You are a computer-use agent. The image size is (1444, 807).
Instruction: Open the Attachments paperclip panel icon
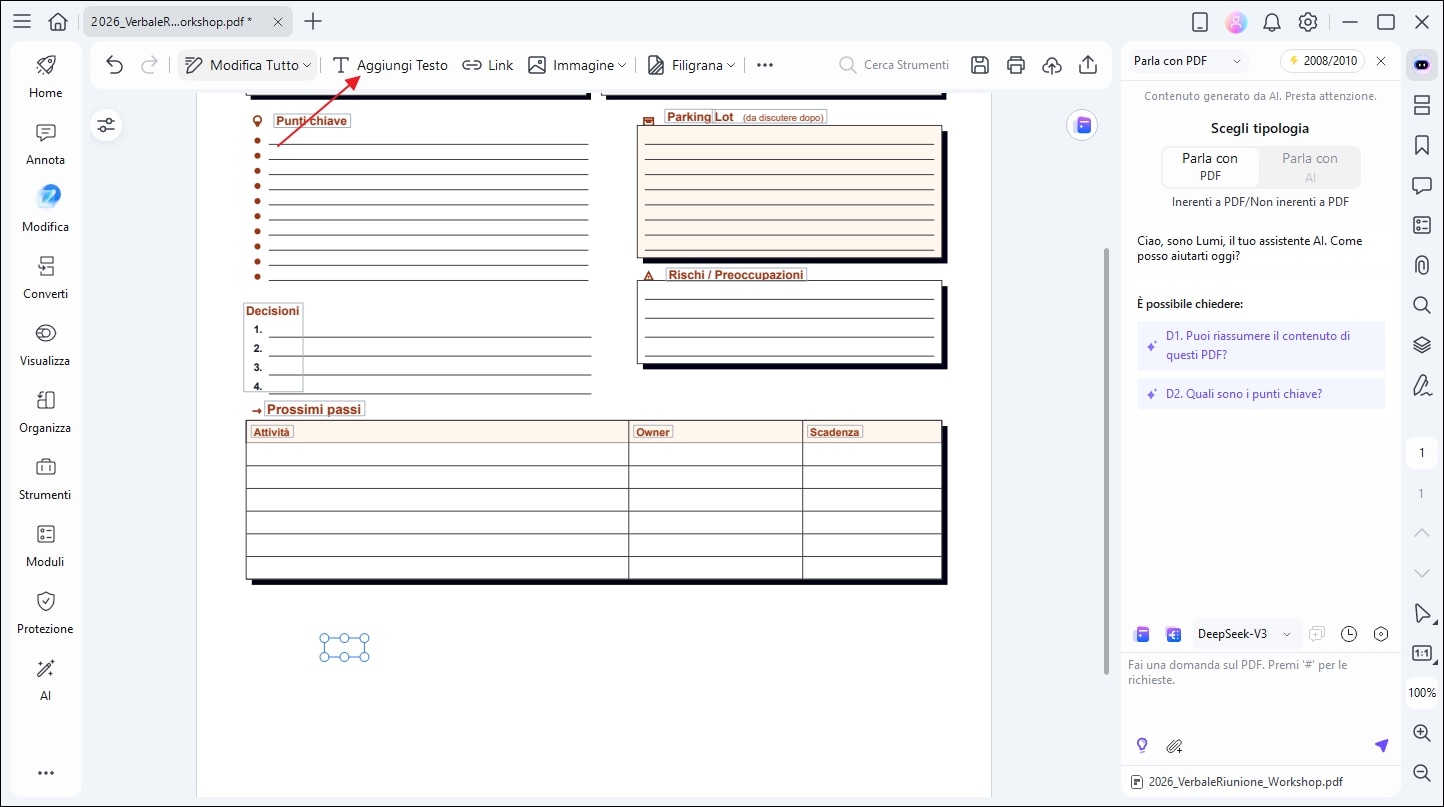(1421, 265)
